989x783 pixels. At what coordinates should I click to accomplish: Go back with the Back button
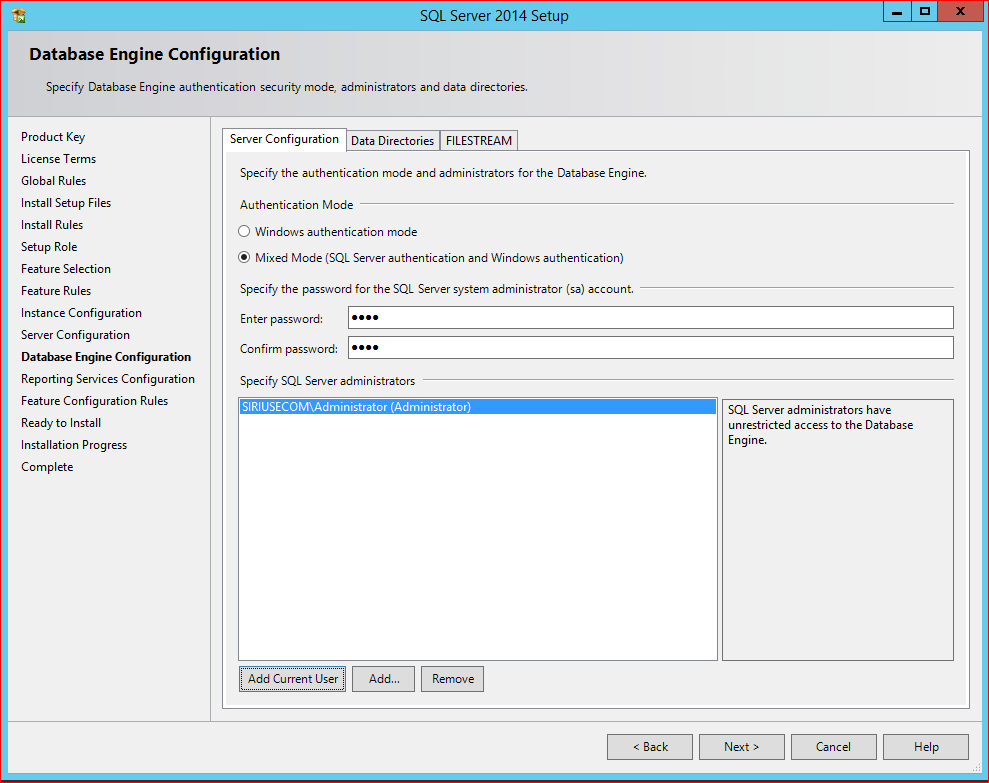649,747
